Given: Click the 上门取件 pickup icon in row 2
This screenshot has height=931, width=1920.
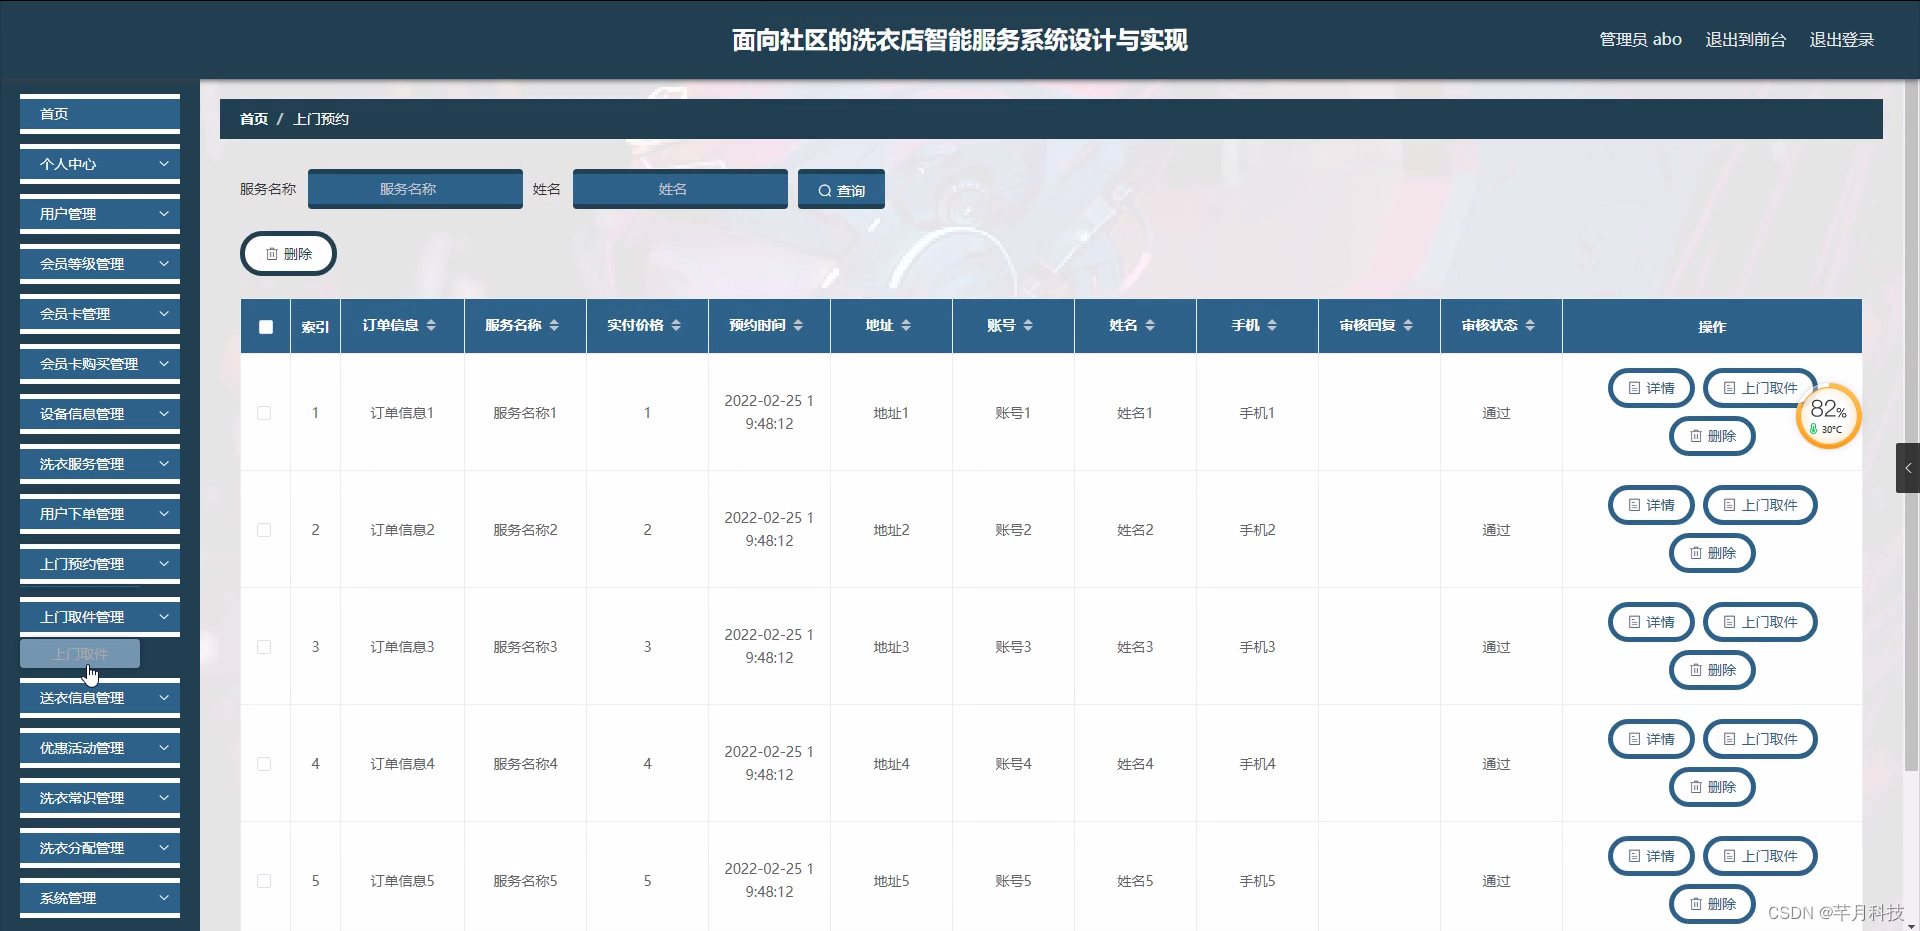Looking at the screenshot, I should tap(1729, 505).
